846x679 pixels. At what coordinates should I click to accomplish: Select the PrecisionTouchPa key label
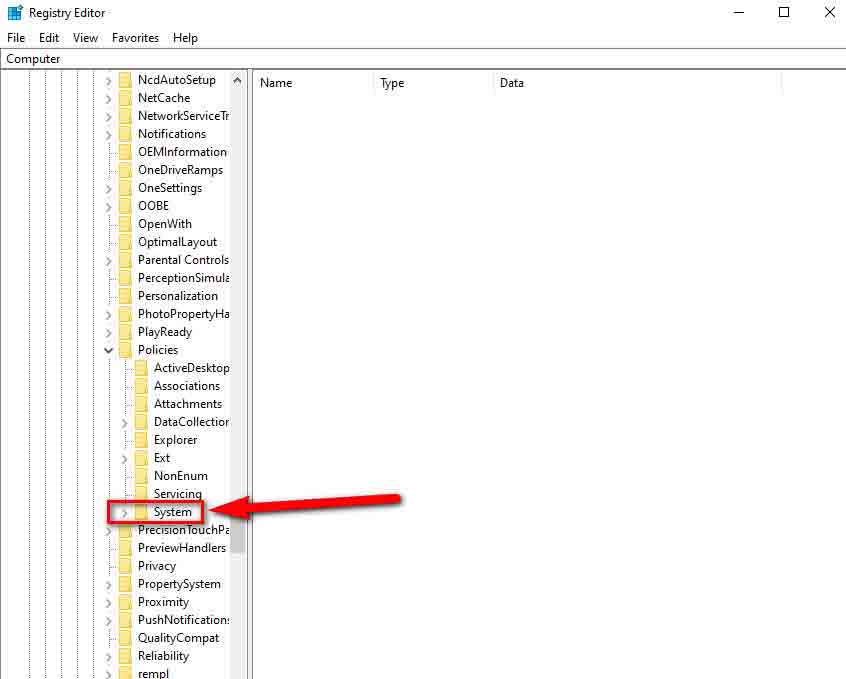click(x=183, y=530)
